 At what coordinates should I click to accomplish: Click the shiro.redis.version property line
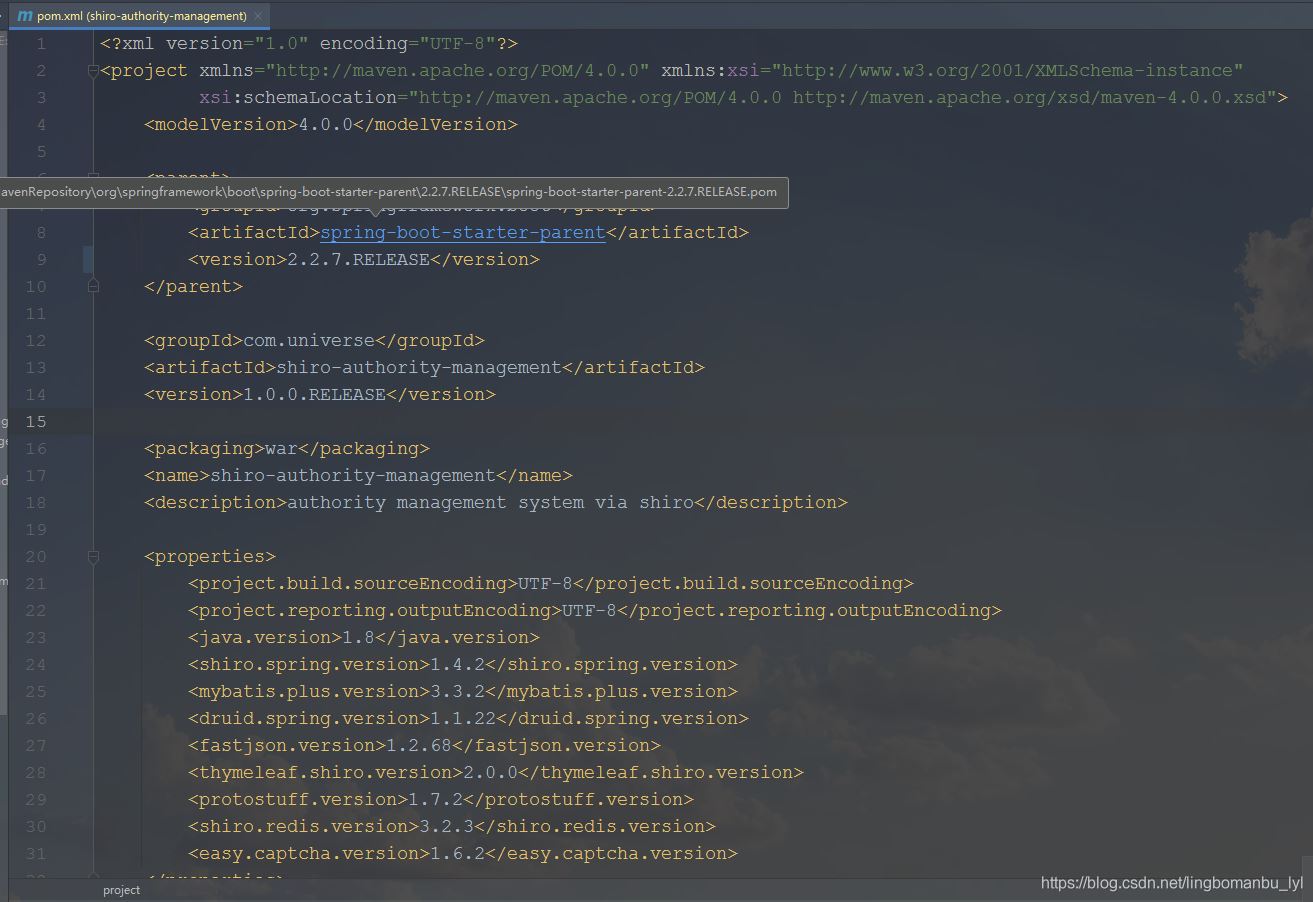[x=443, y=826]
